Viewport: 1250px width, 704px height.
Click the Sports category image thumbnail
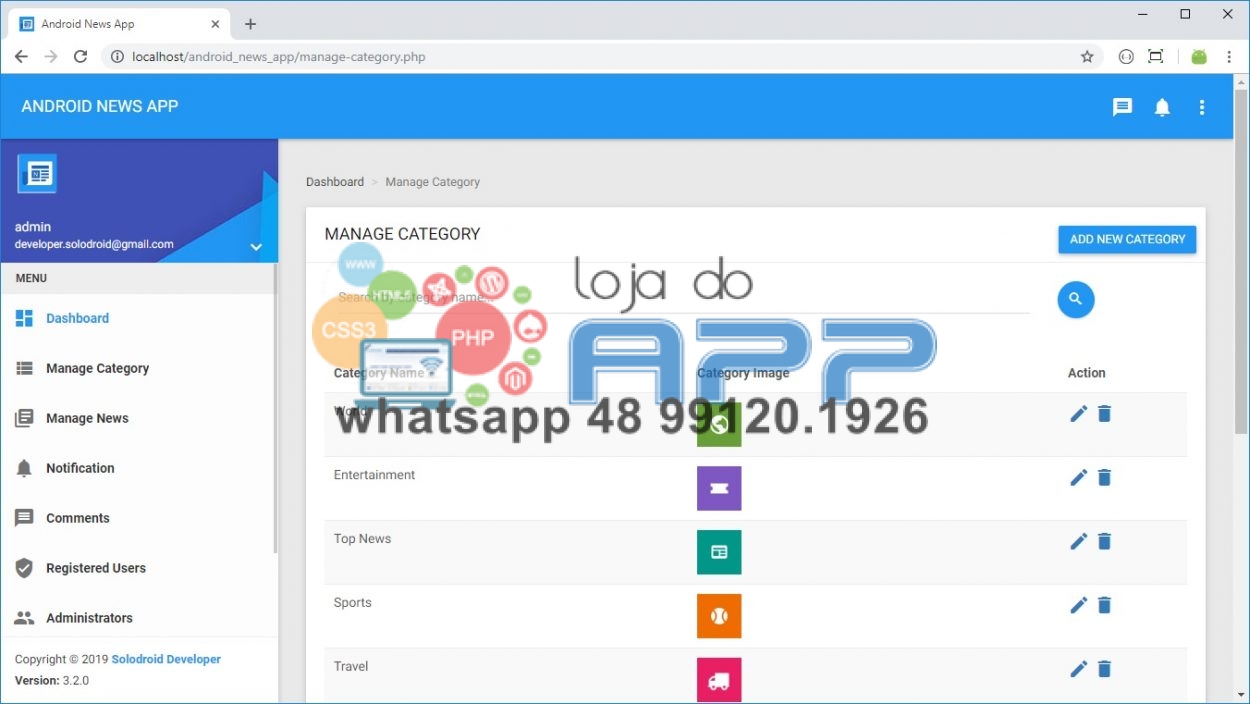tap(719, 616)
